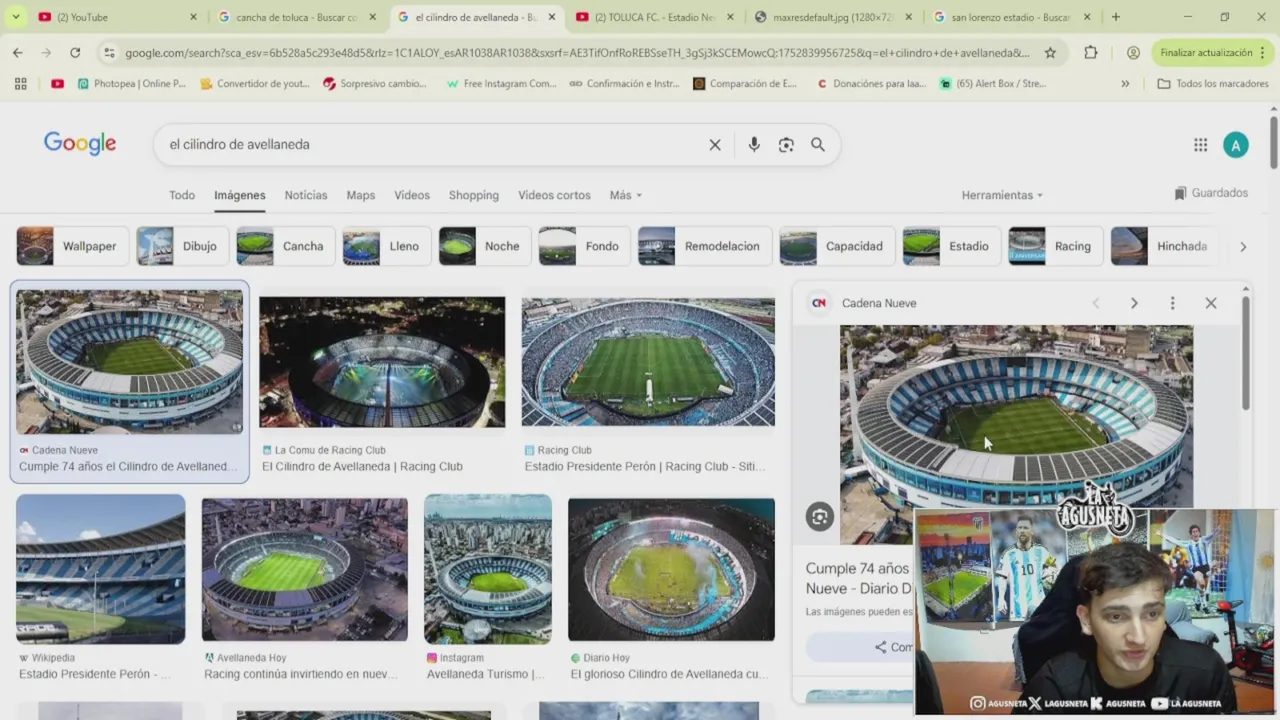Open preview panel three-dot menu
Viewport: 1280px width, 720px height.
coord(1172,303)
